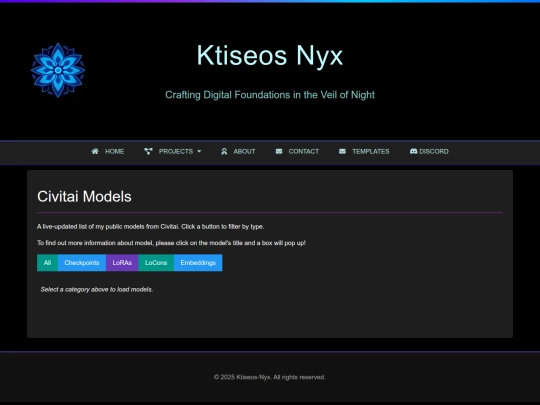Show only LoCons models

tap(156, 263)
